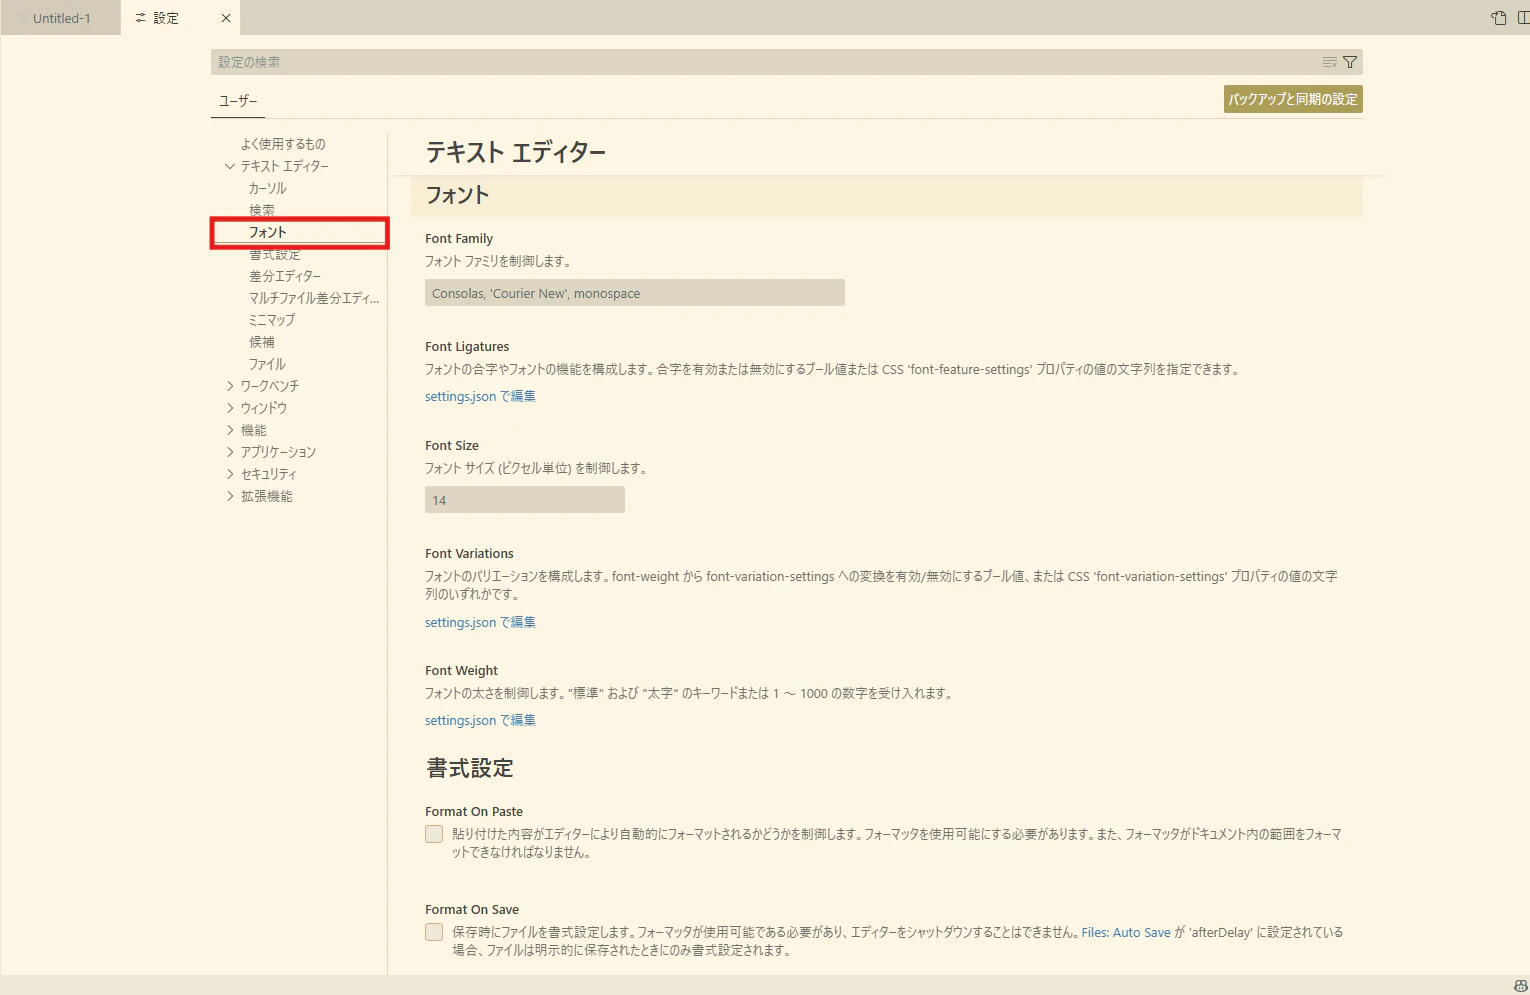Open settings JSON file icon
The width and height of the screenshot is (1530, 995).
(1499, 18)
